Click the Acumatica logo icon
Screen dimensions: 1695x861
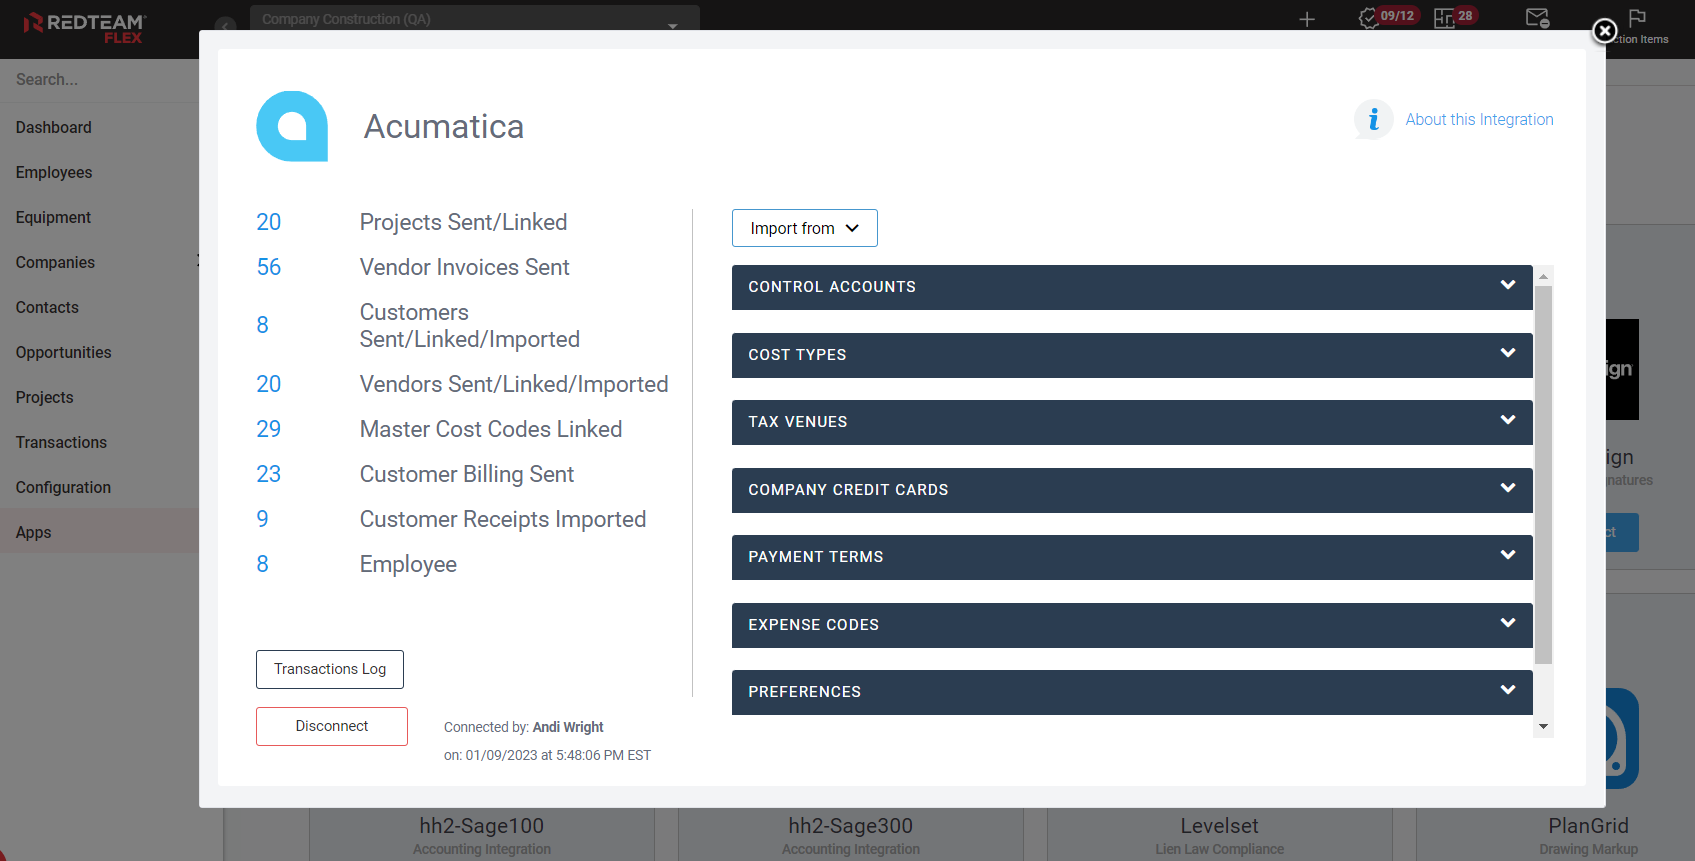click(x=292, y=126)
